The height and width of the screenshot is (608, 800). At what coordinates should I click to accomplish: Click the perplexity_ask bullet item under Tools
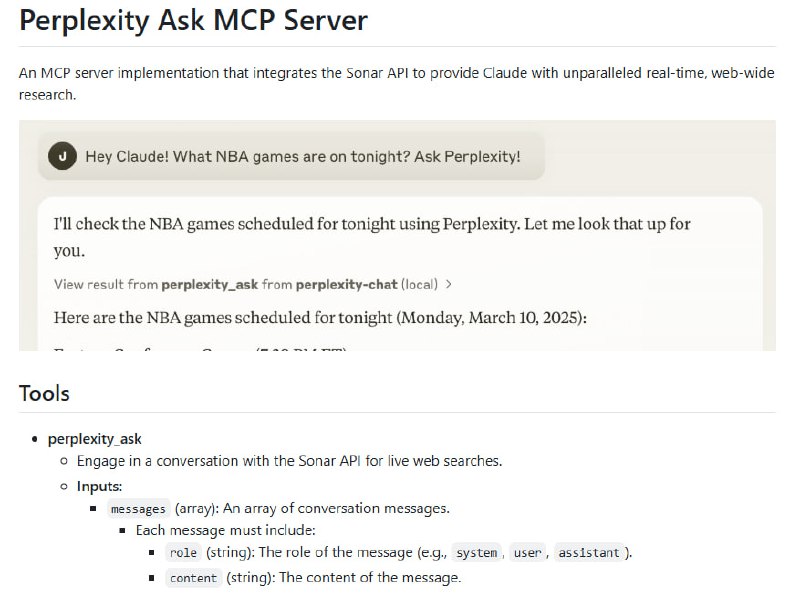(94, 438)
